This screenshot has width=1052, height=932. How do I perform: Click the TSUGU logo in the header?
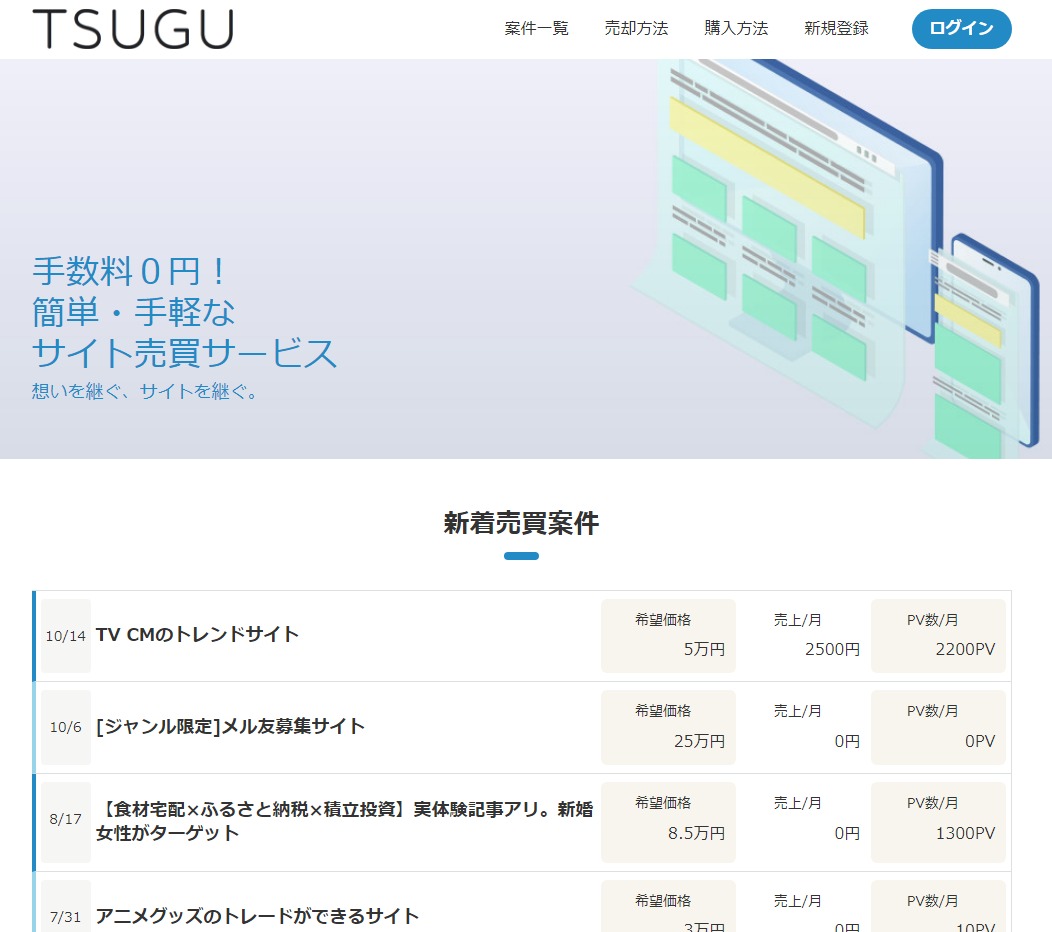coord(135,28)
